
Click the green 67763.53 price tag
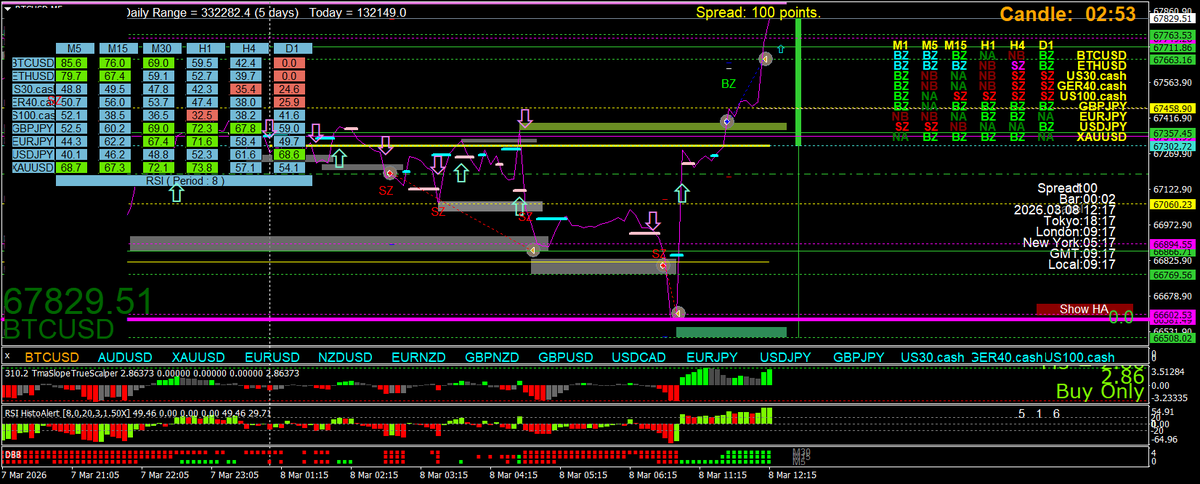(x=1172, y=35)
